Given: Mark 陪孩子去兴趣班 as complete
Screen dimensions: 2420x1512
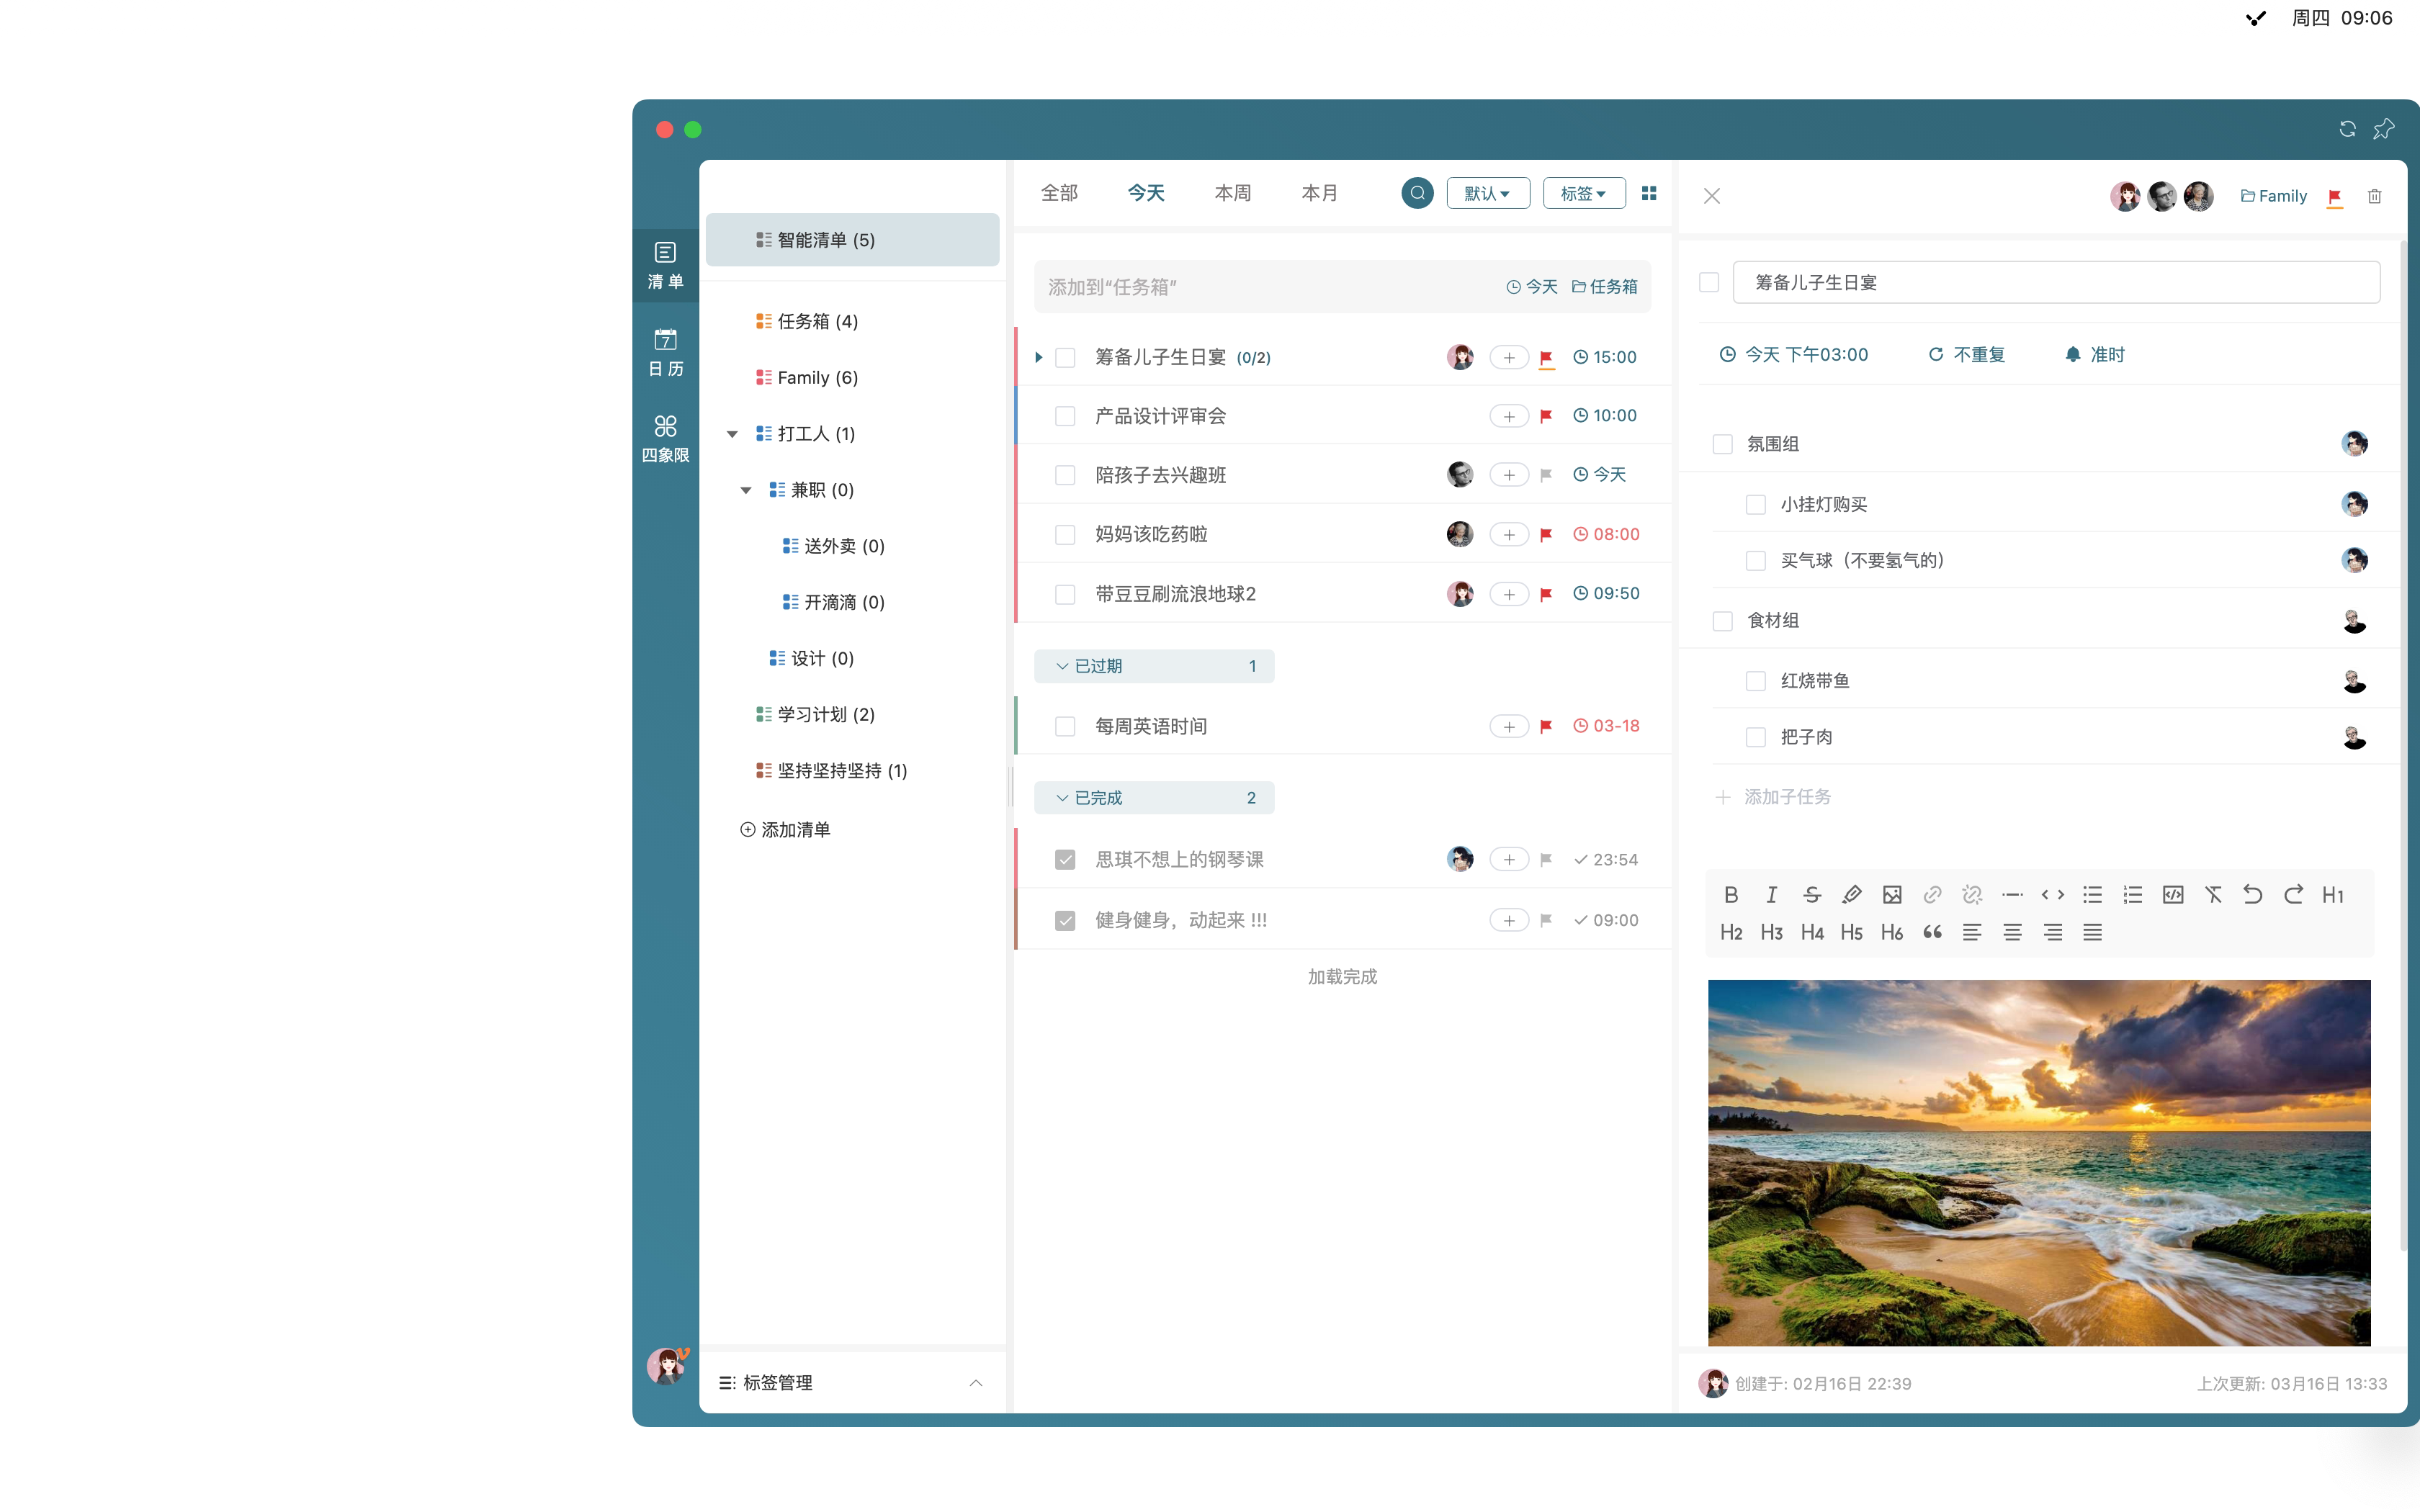Looking at the screenshot, I should (x=1065, y=475).
